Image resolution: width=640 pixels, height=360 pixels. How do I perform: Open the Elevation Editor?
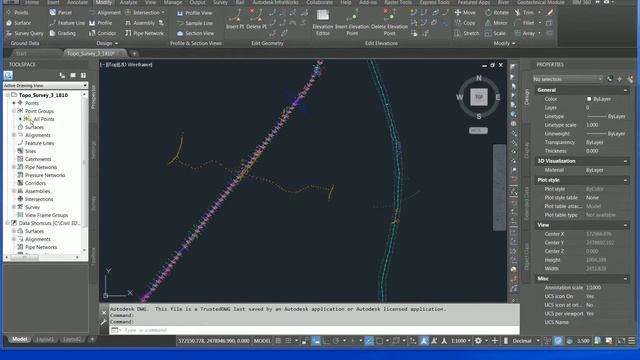pyautogui.click(x=322, y=23)
